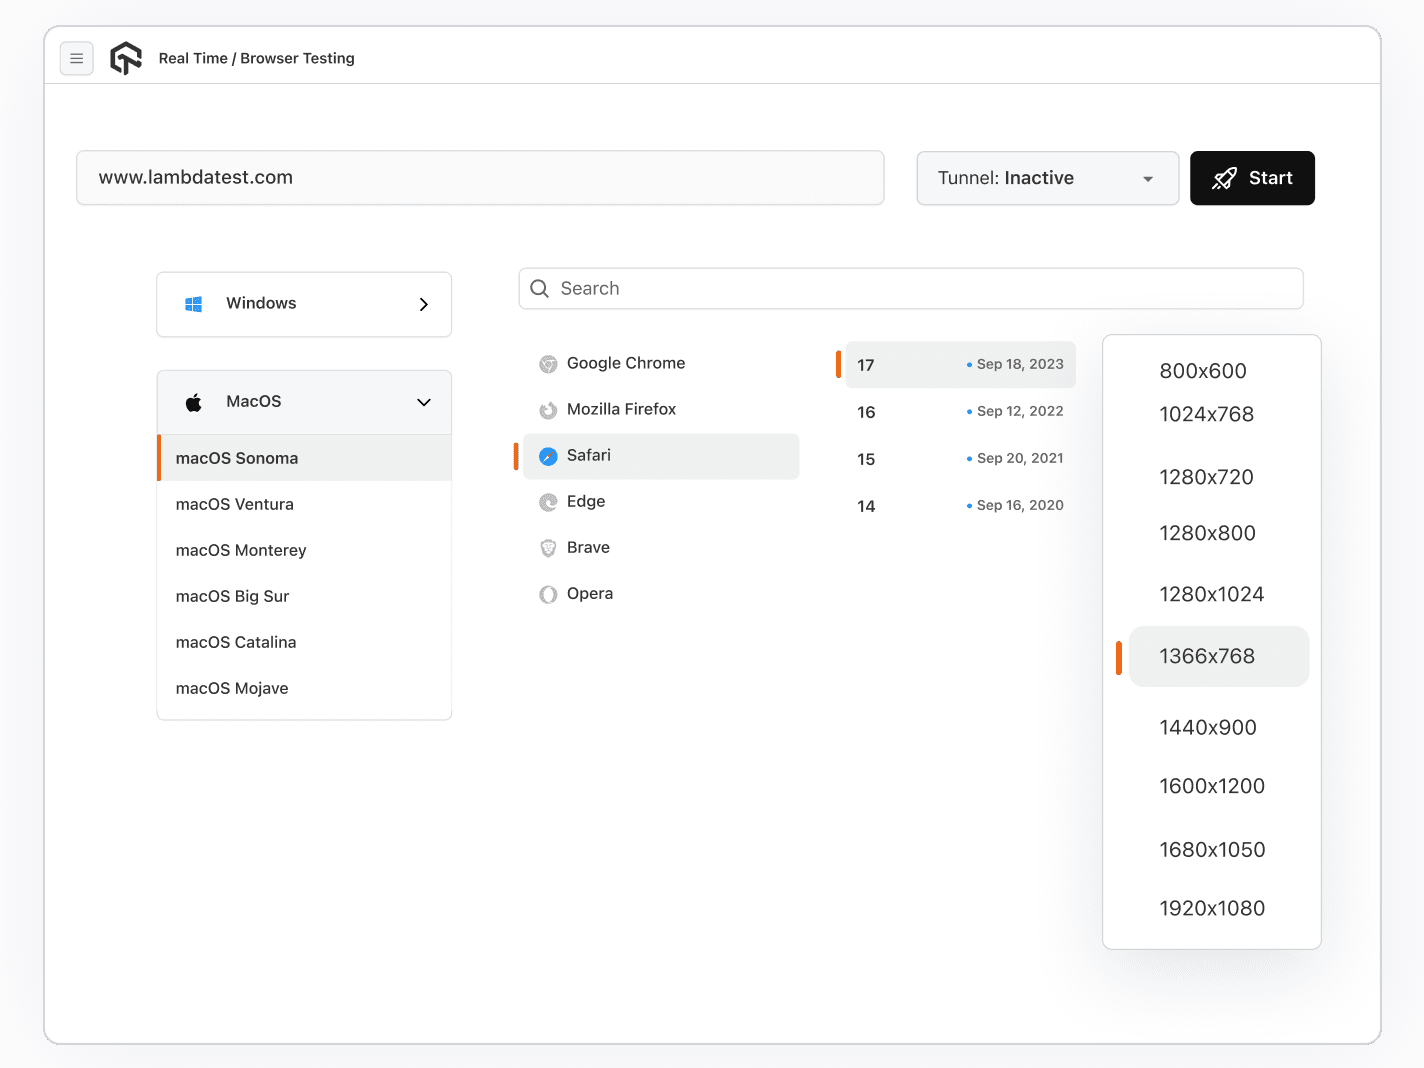Choose the Opera browser icon
The height and width of the screenshot is (1068, 1424).
pos(548,594)
